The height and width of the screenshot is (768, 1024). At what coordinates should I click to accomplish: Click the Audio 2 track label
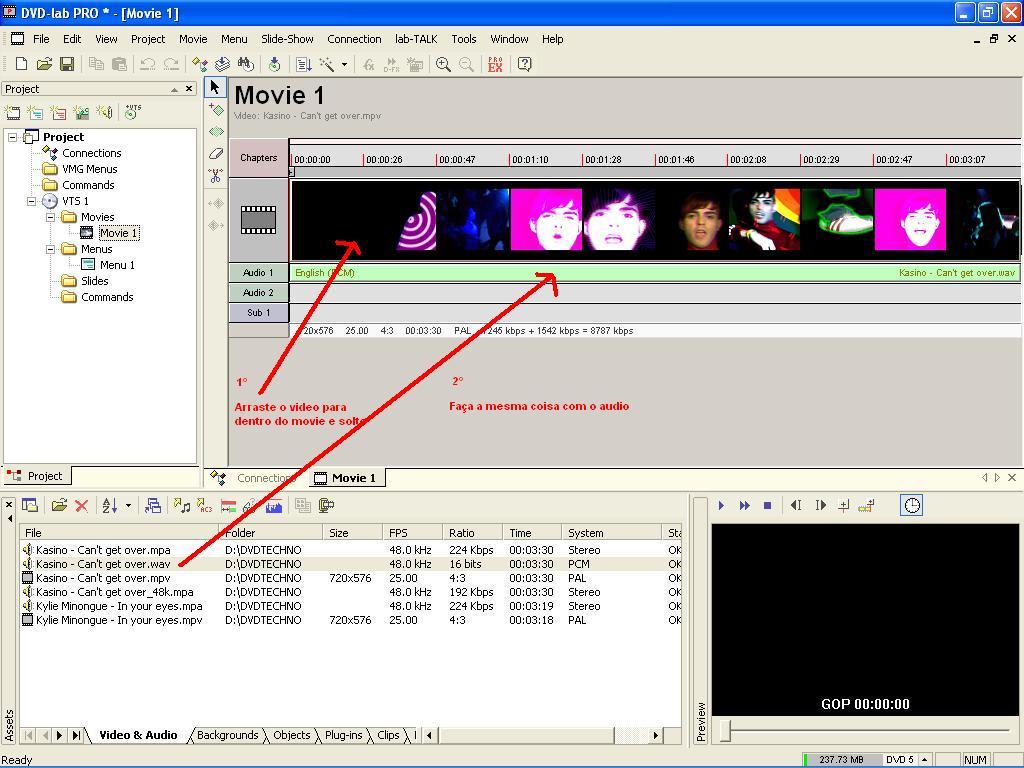tap(259, 293)
